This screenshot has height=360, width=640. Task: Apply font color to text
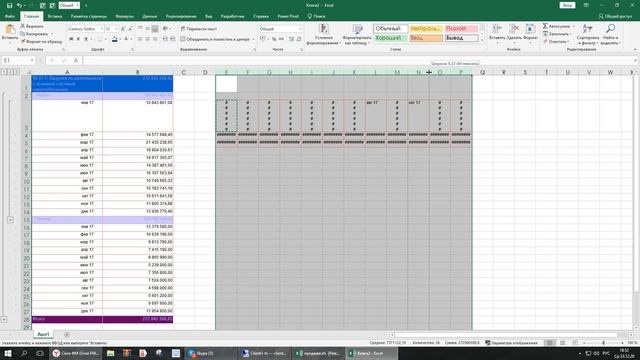pos(126,39)
